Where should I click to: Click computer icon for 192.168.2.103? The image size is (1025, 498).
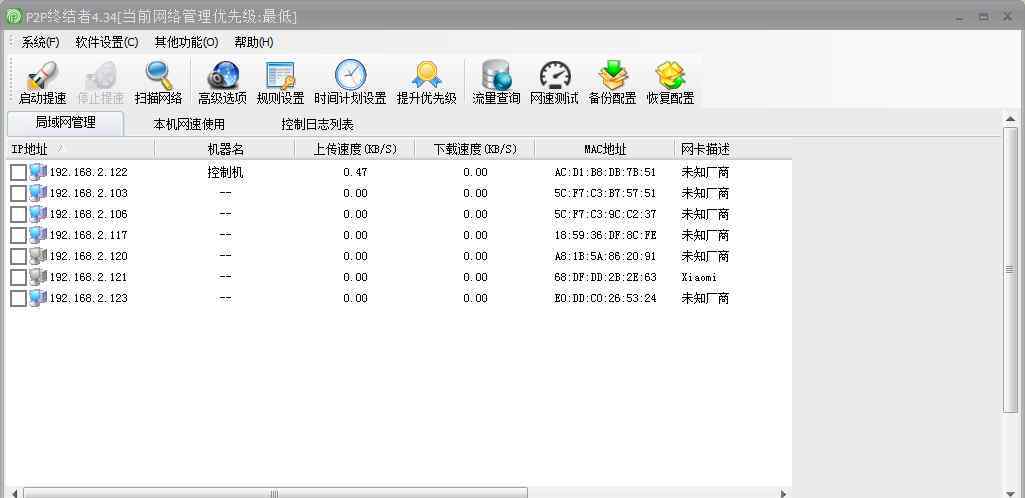coord(38,193)
